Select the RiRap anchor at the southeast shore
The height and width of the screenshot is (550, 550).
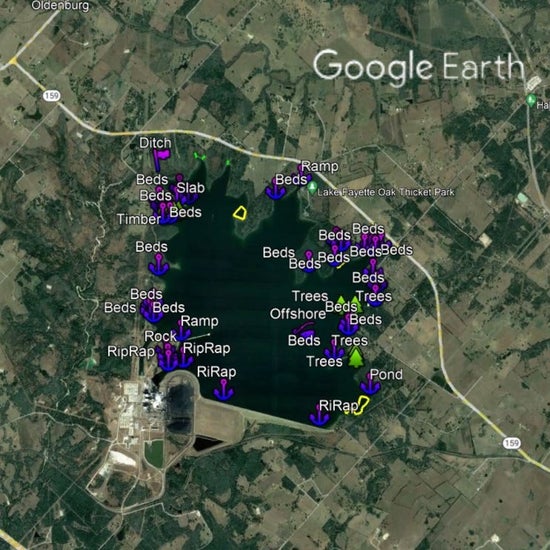[x=320, y=416]
